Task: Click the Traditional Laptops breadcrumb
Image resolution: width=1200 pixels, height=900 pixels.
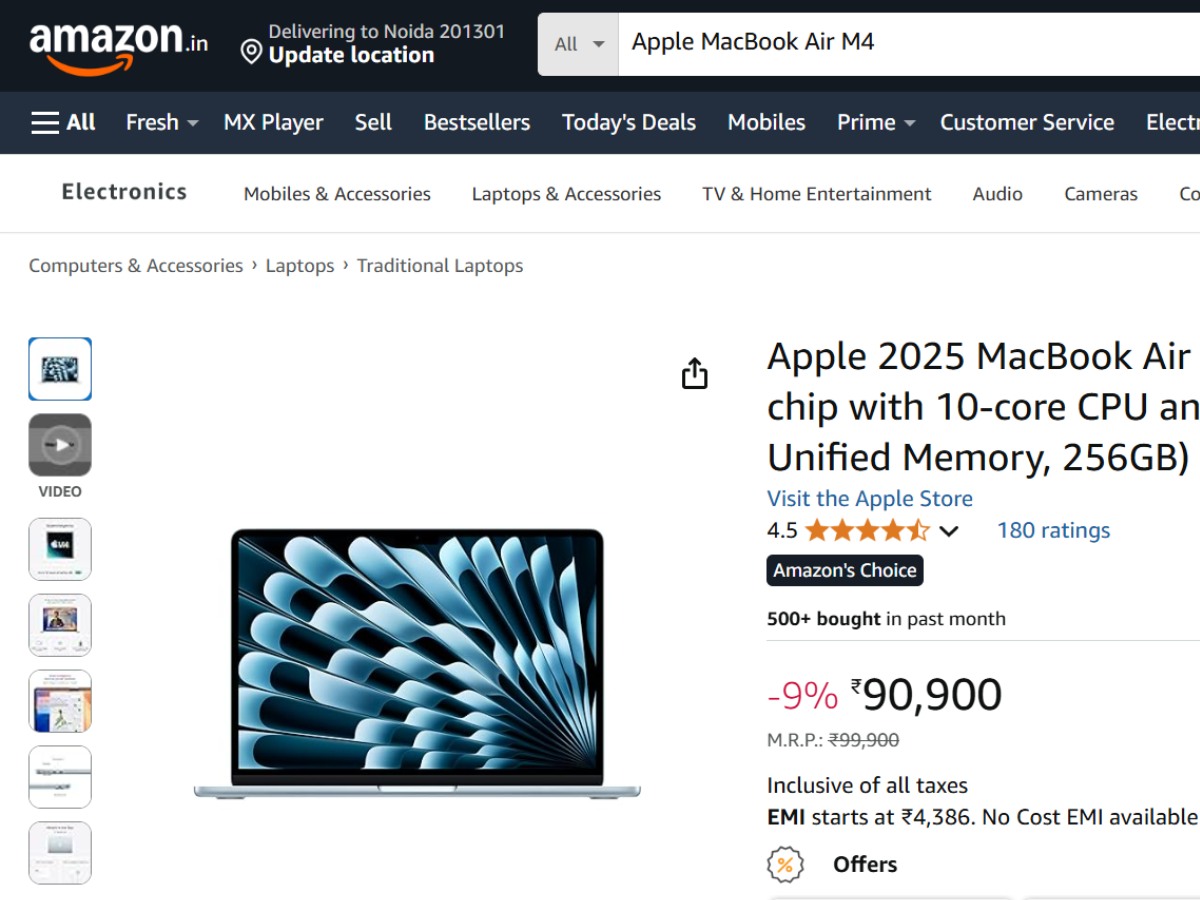Action: click(440, 266)
